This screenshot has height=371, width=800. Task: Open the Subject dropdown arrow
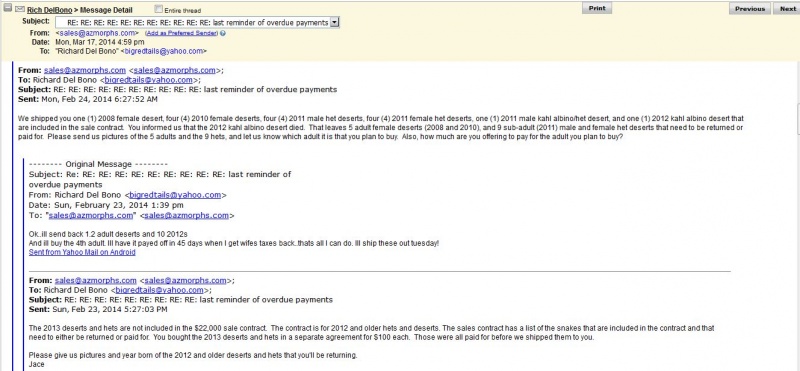pos(334,22)
